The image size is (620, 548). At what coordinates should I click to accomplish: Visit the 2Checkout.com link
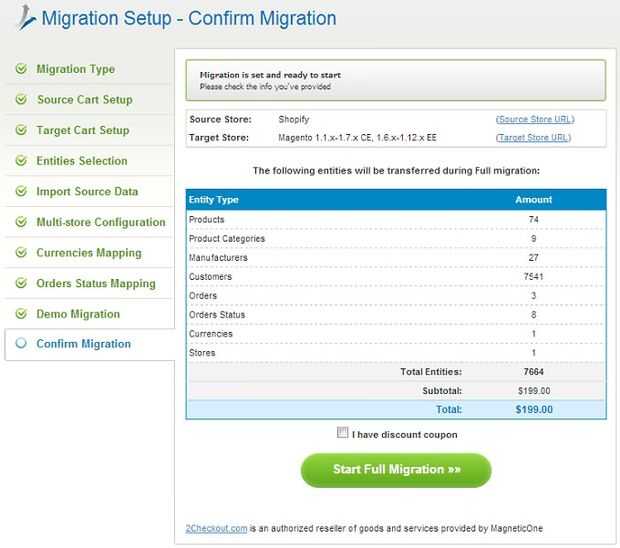pyautogui.click(x=216, y=528)
